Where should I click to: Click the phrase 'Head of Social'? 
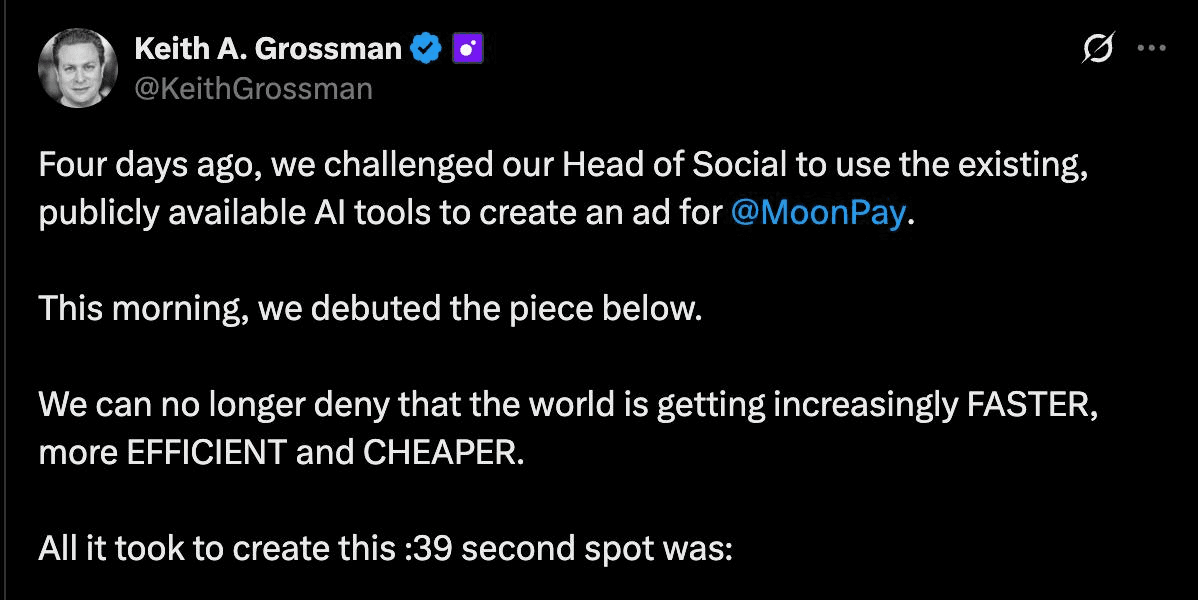coord(663,167)
